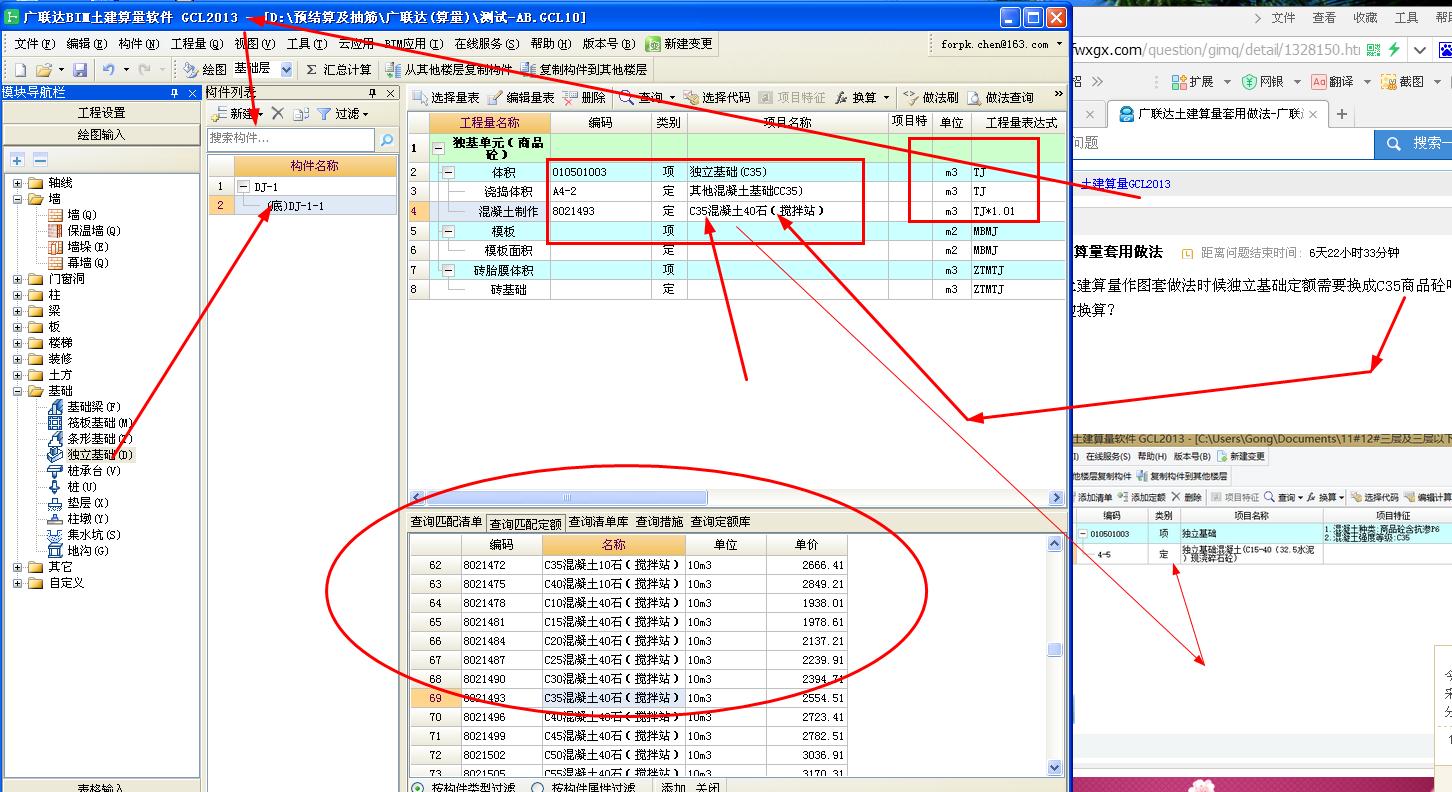Viewport: 1452px width, 792px height.
Task: Click 选择量表 toolbar button
Action: pos(445,97)
